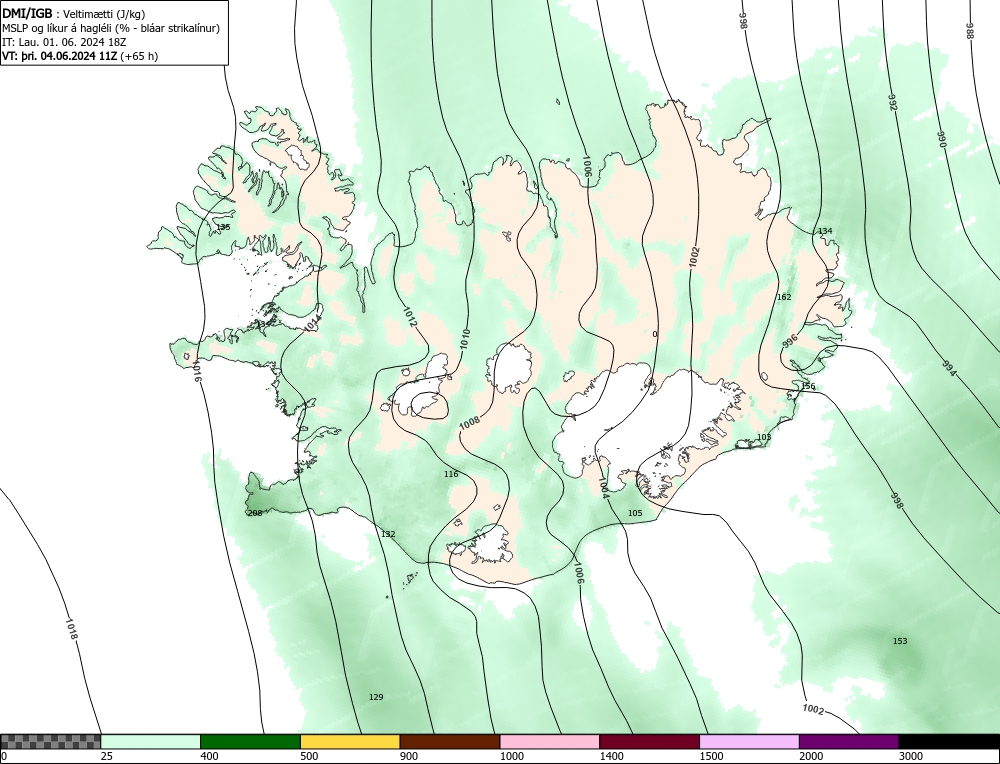Click the 1006 isobar label near the north coast

coord(587,166)
